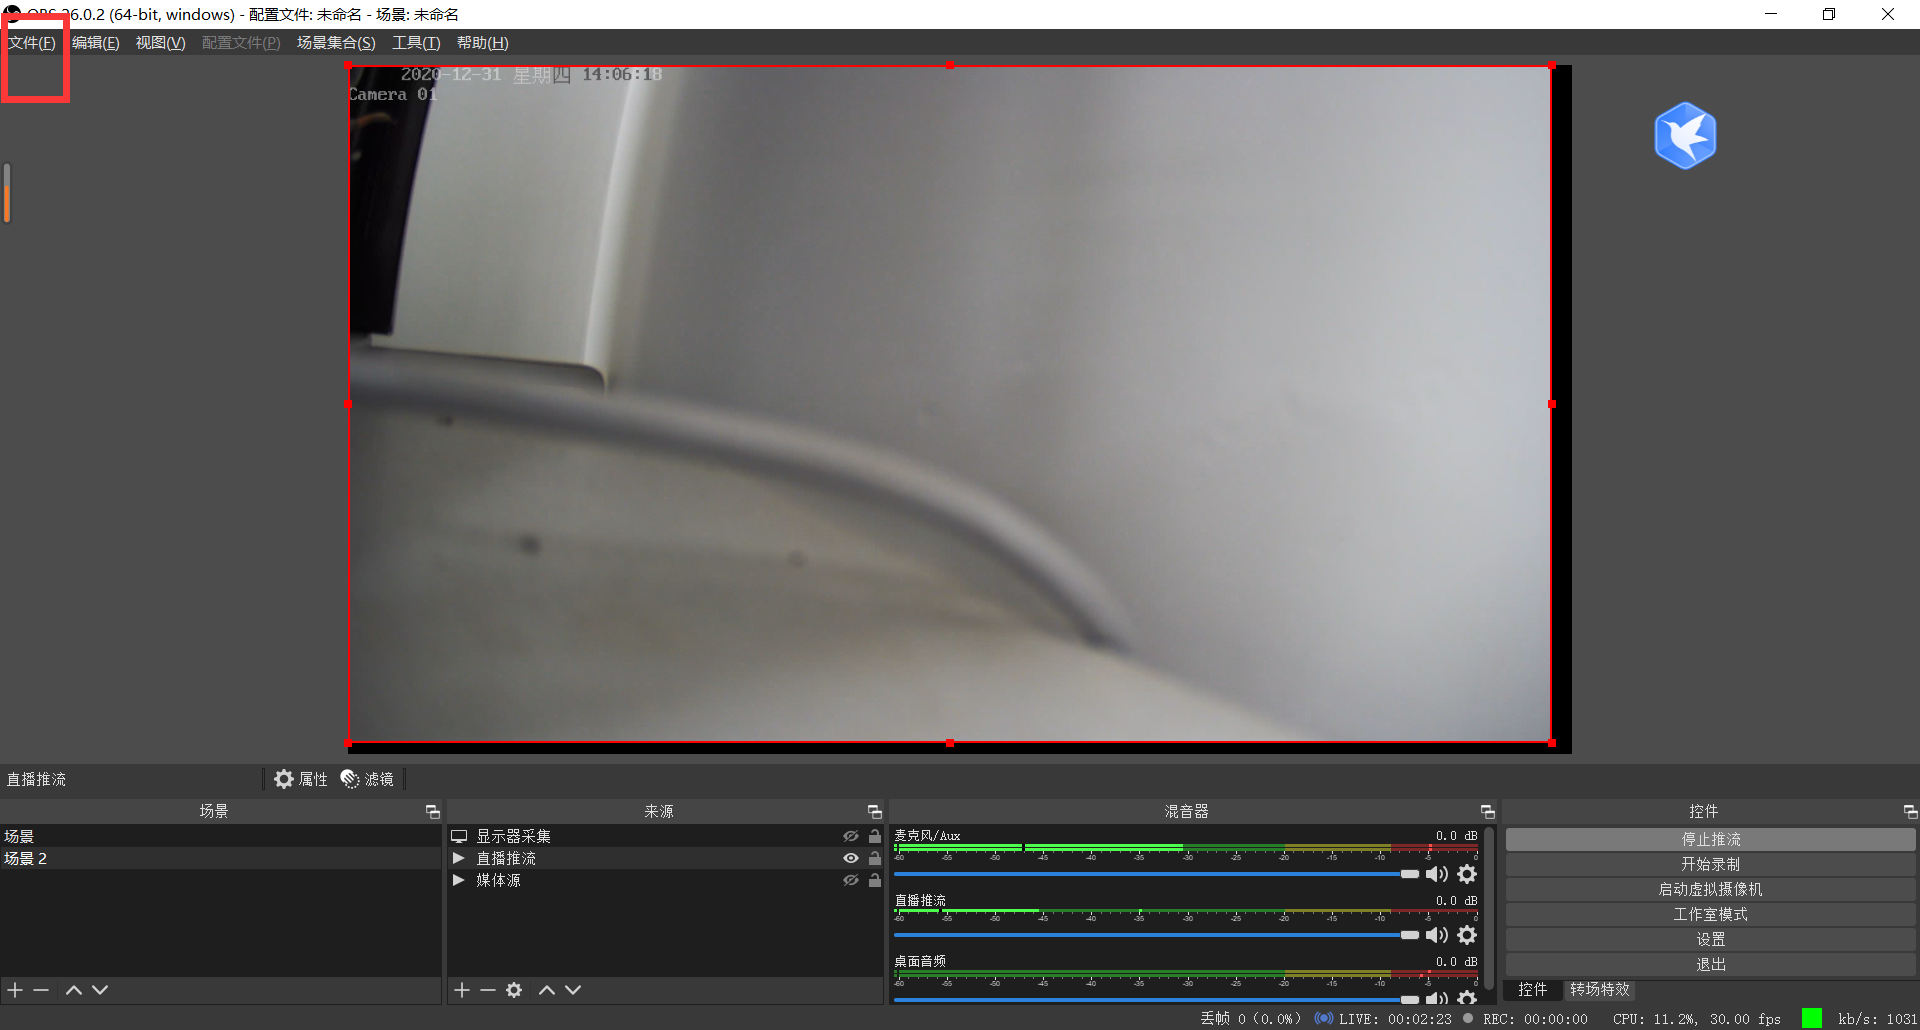Toggle the lock on the 直播推流 source
Screen dimensions: 1920x1030
(875, 858)
